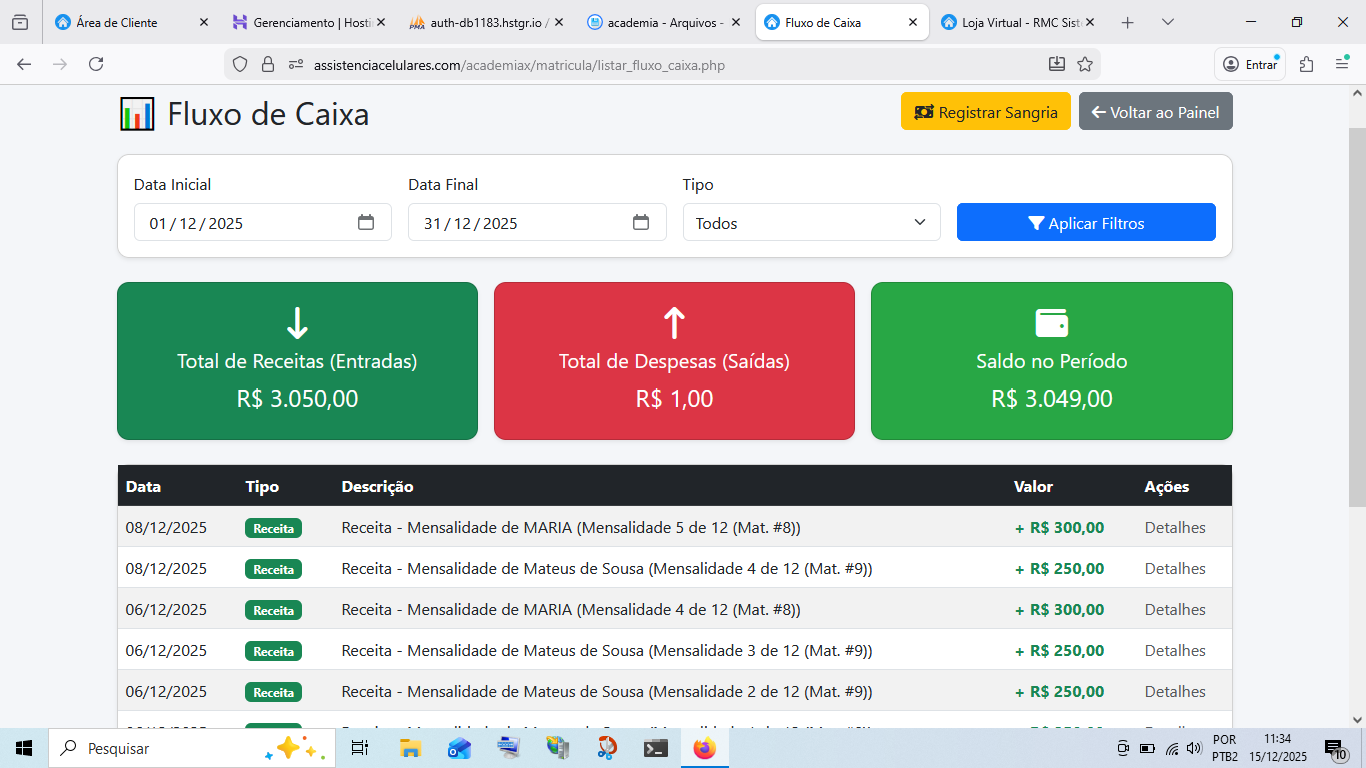This screenshot has width=1366, height=768.
Task: Open calendar picker in Data Final field
Action: pos(641,223)
